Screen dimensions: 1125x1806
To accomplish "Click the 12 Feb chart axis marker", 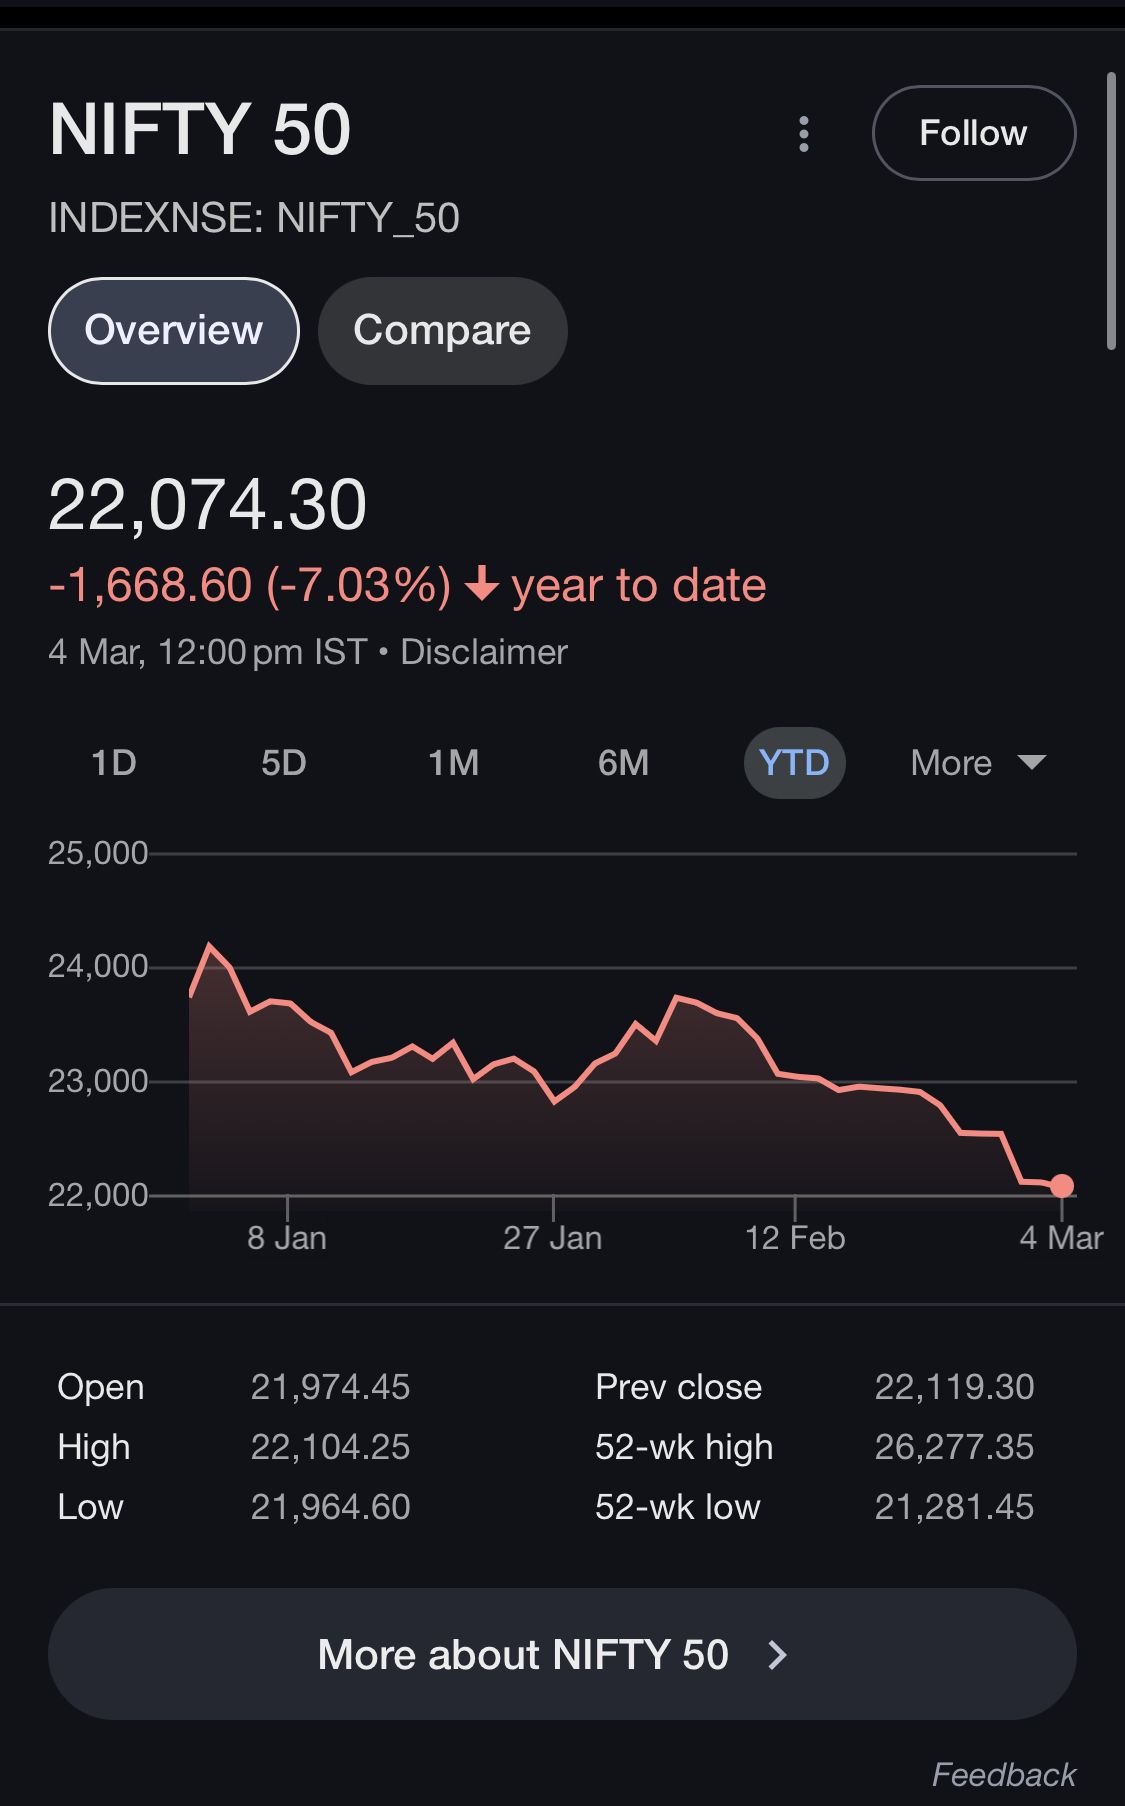I will coord(795,1237).
